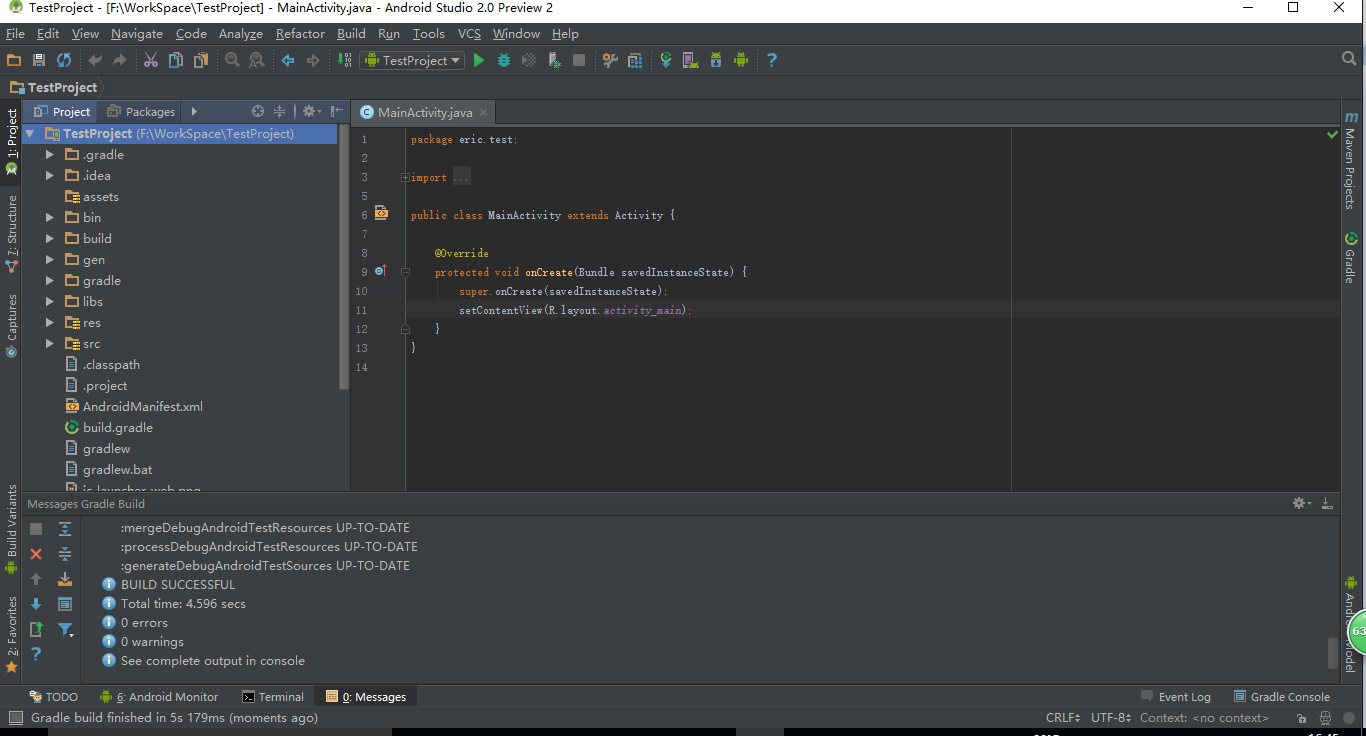Click the Find magnifier icon in toolbar
Viewport: 1366px width, 736px height.
click(x=232, y=60)
